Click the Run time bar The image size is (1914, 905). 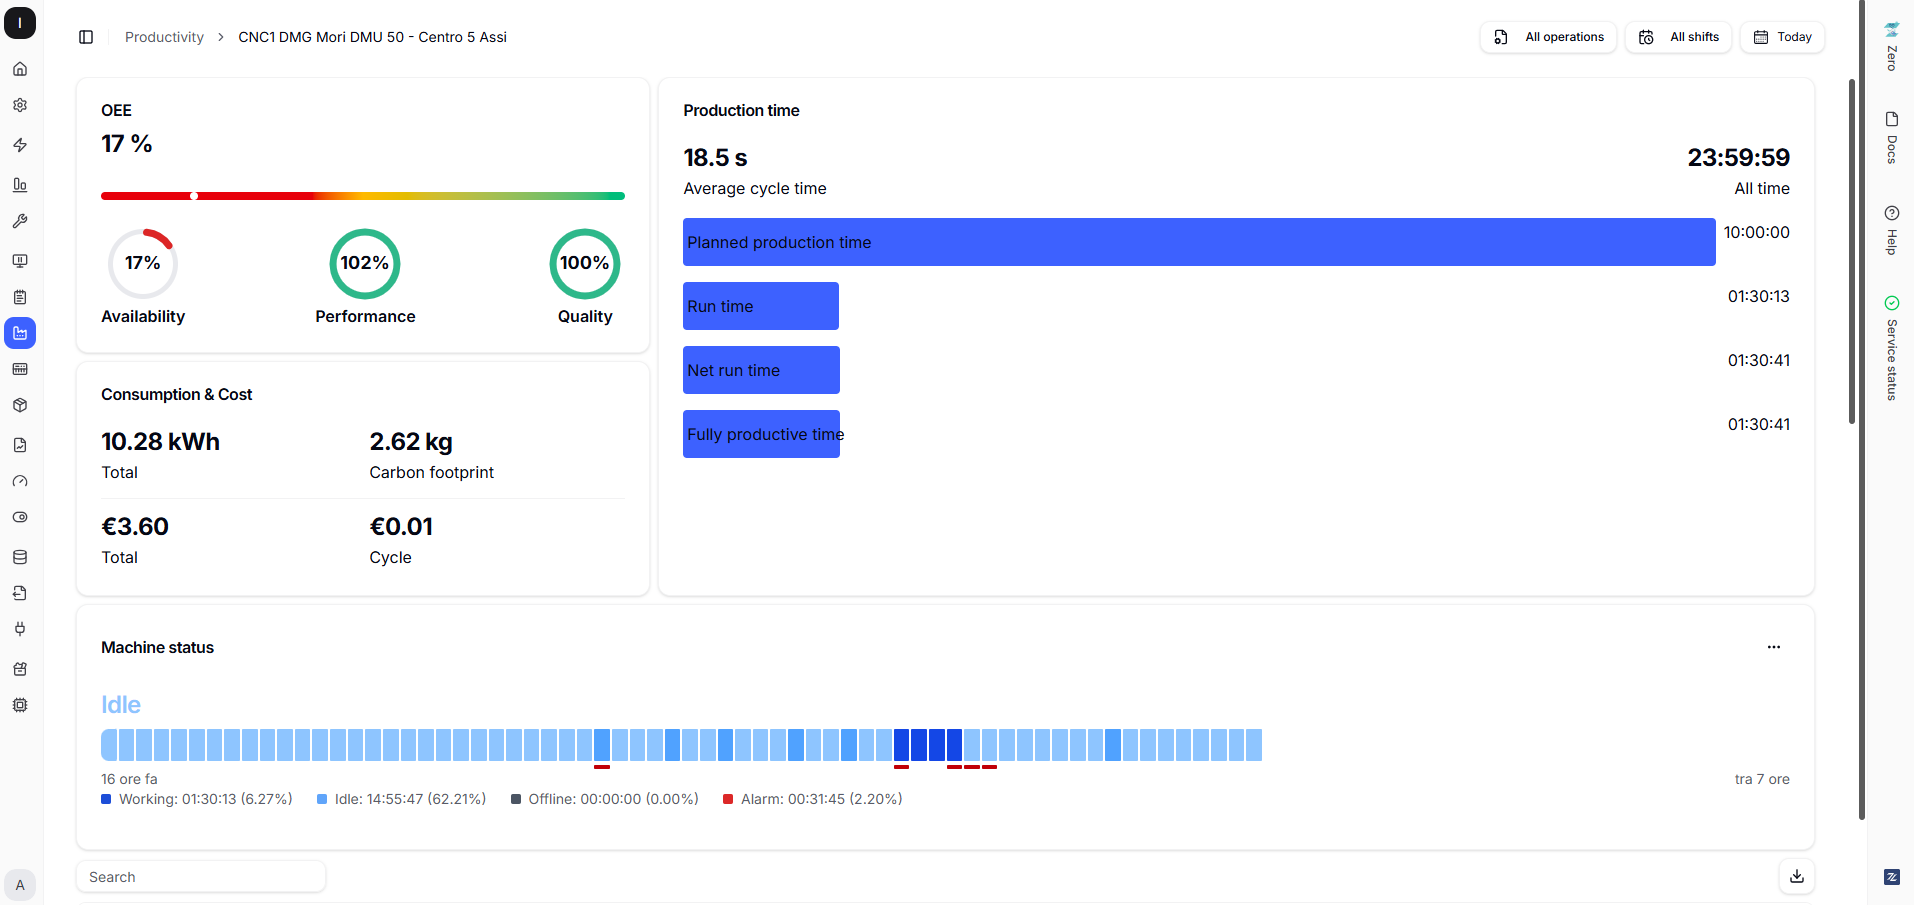pos(761,306)
